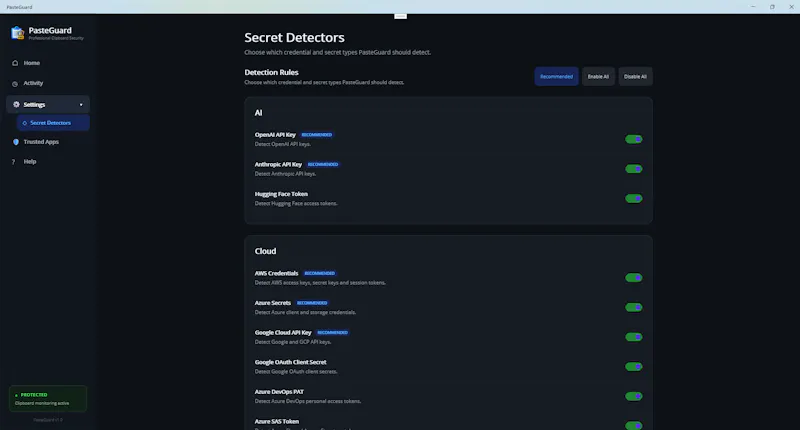The height and width of the screenshot is (430, 800).
Task: Toggle Azure SAS Token detection
Action: click(634, 425)
